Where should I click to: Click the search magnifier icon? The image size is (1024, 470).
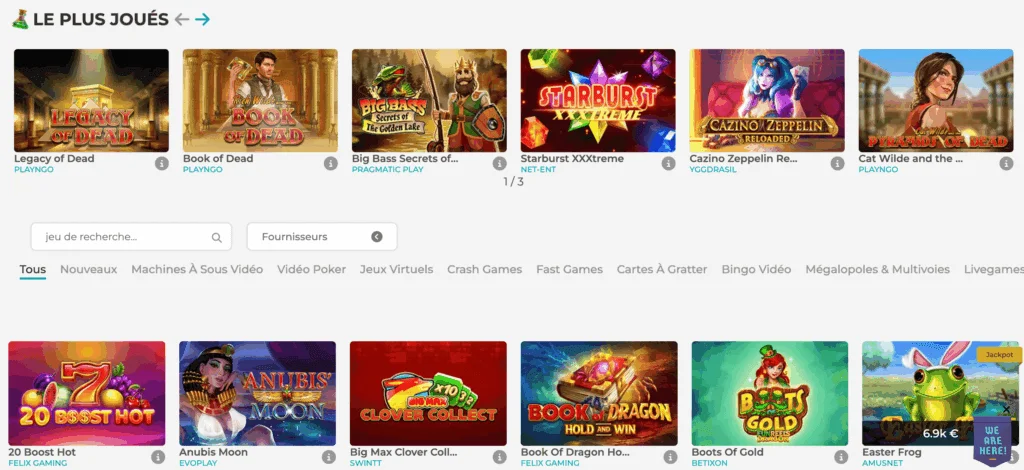(217, 238)
